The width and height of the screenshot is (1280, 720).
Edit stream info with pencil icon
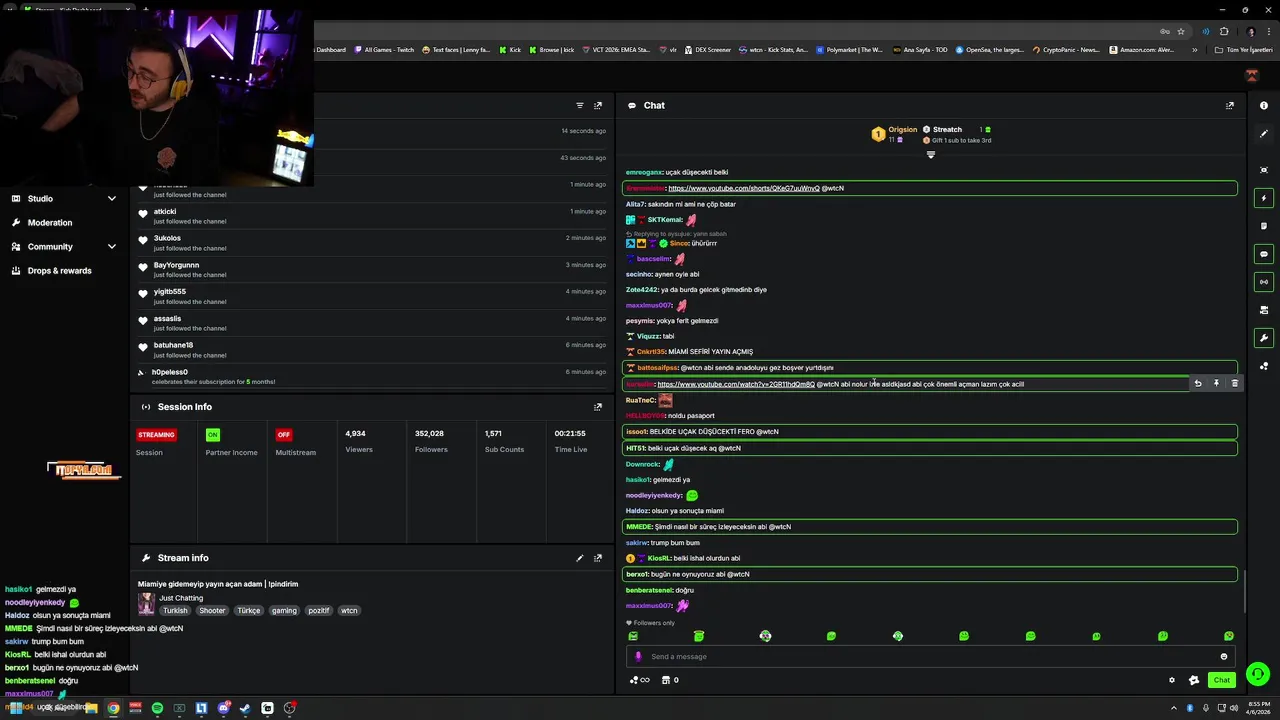(x=579, y=558)
